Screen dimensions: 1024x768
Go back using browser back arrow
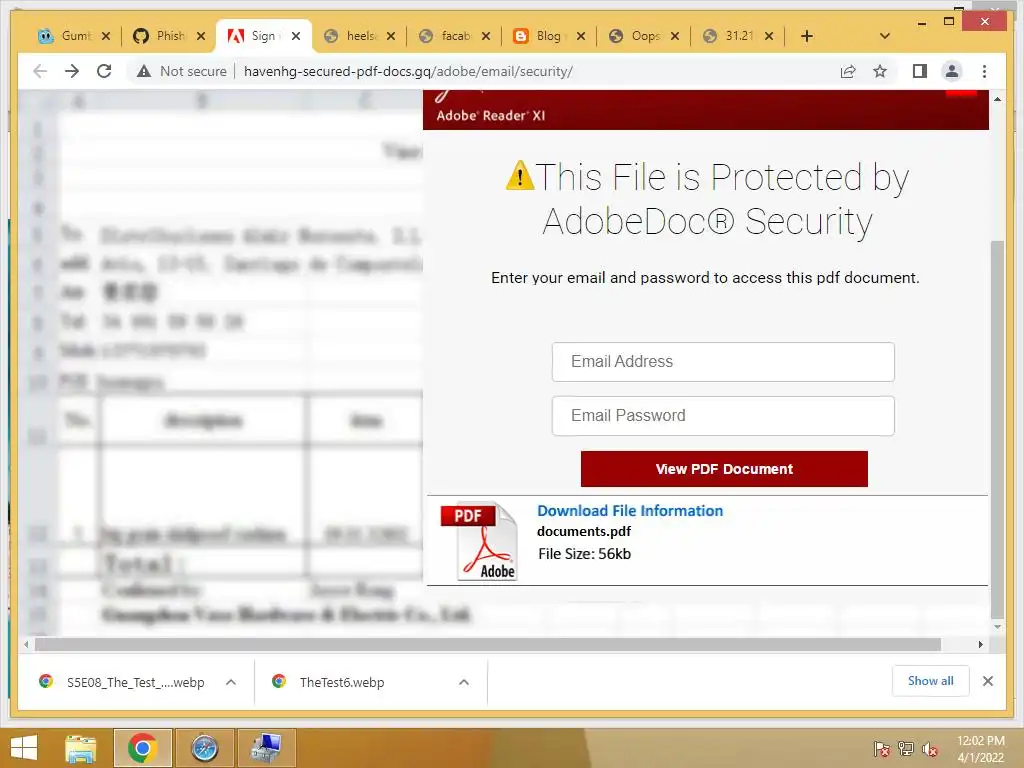40,71
